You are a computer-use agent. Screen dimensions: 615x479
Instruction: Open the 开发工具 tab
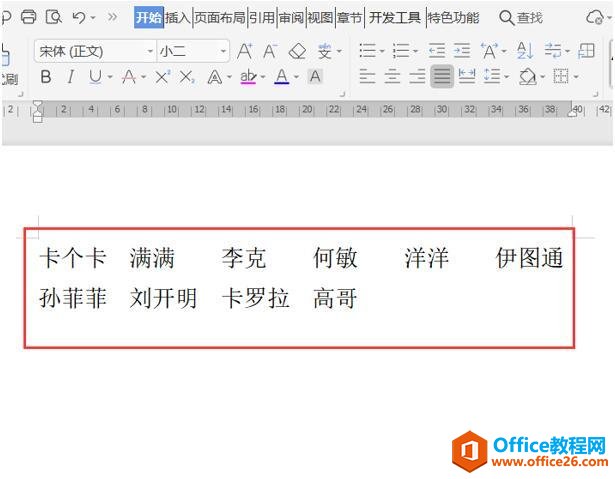click(x=395, y=18)
